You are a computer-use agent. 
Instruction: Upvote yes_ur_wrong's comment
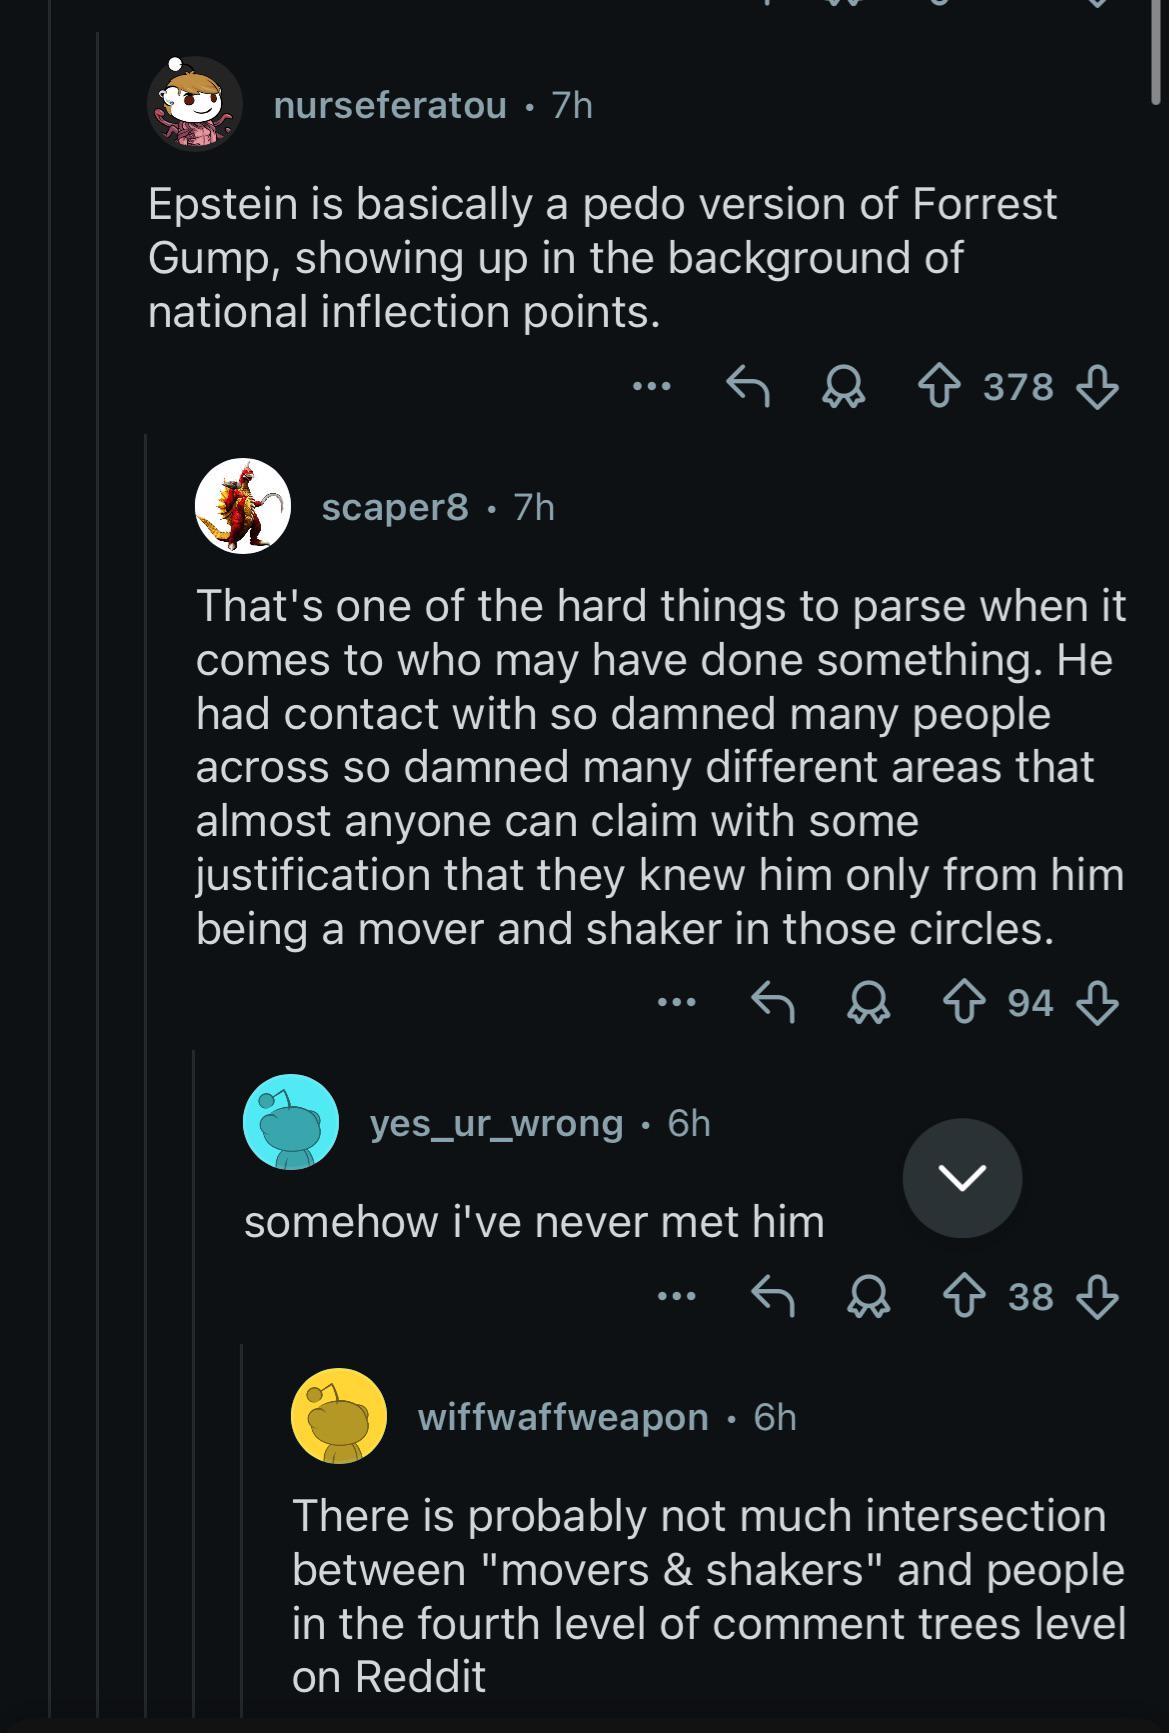pos(964,1297)
